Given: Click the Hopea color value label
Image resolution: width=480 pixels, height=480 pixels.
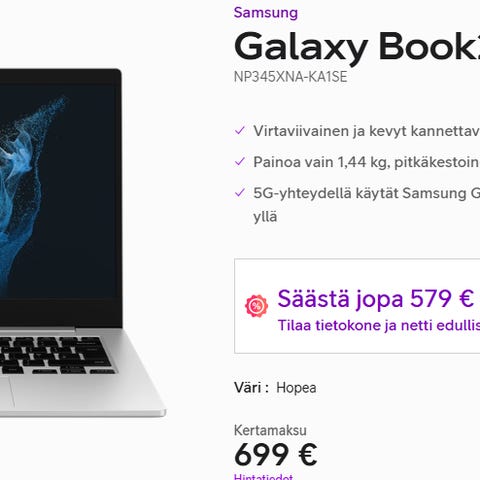Looking at the screenshot, I should (x=296, y=388).
